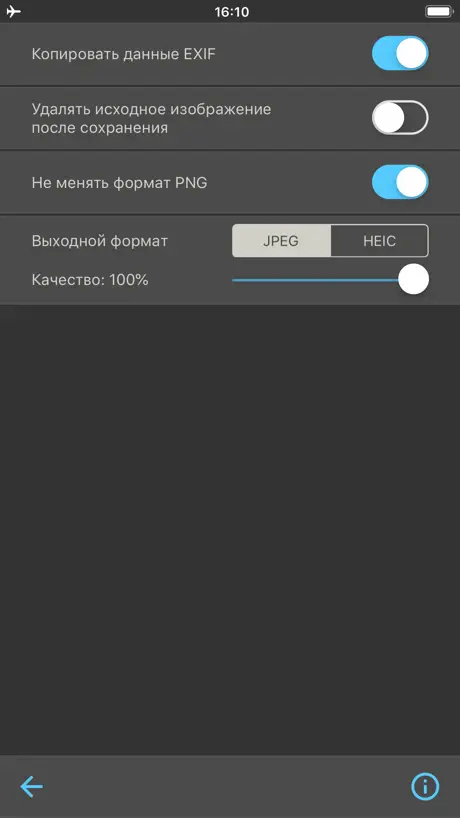The image size is (460, 818).
Task: Tap the Копировать данные EXIF label
Action: click(x=124, y=54)
